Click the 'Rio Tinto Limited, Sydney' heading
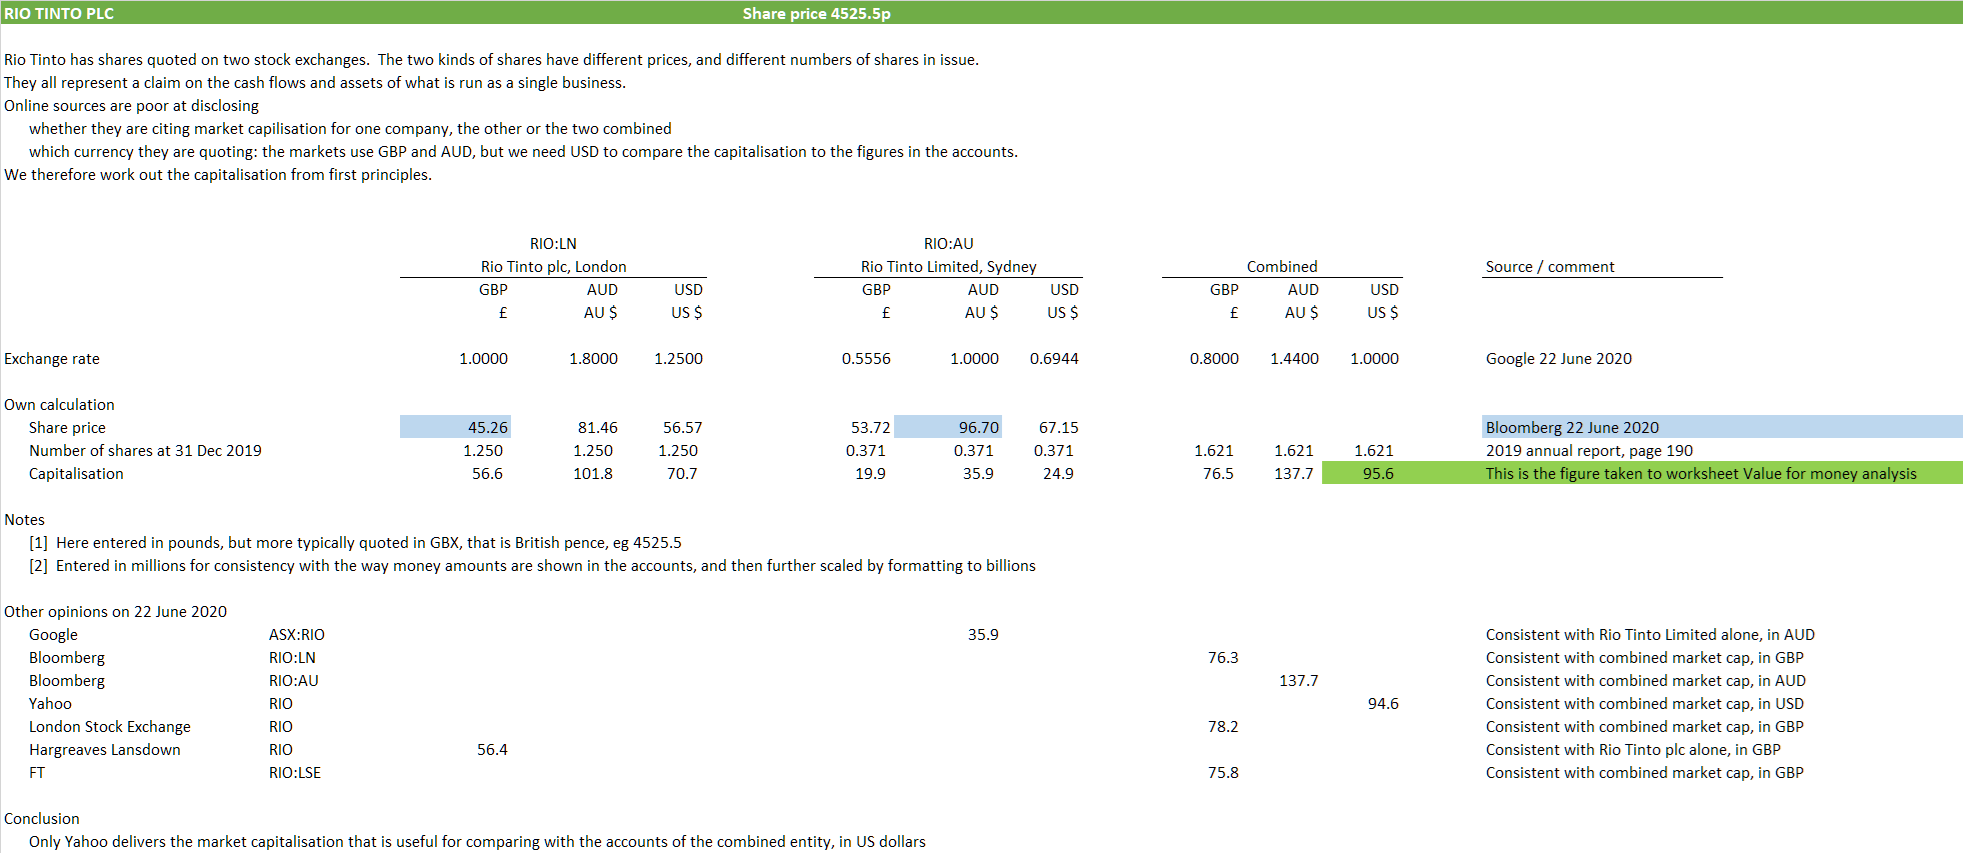1963x853 pixels. point(948,266)
